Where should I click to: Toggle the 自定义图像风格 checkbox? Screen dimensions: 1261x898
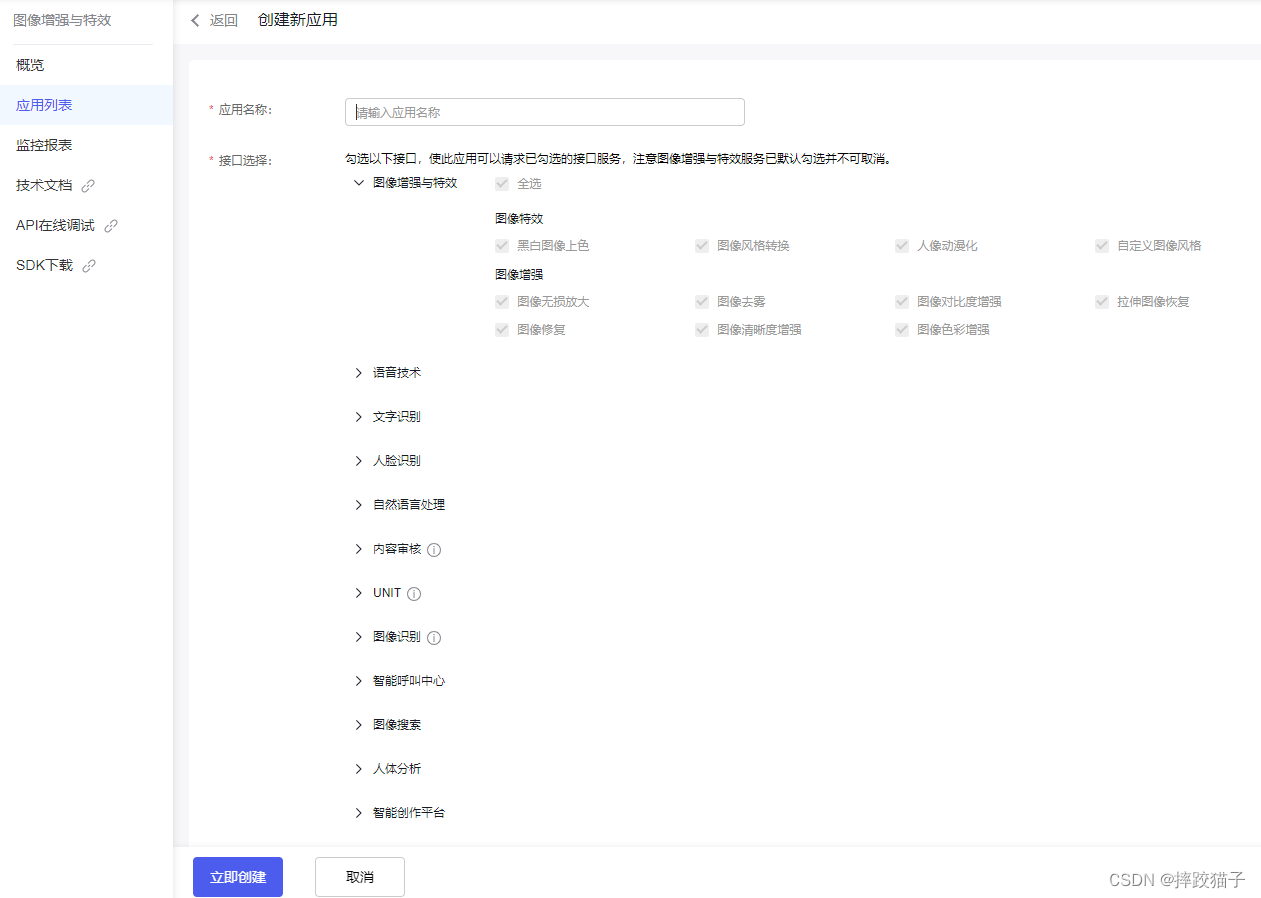(1102, 246)
